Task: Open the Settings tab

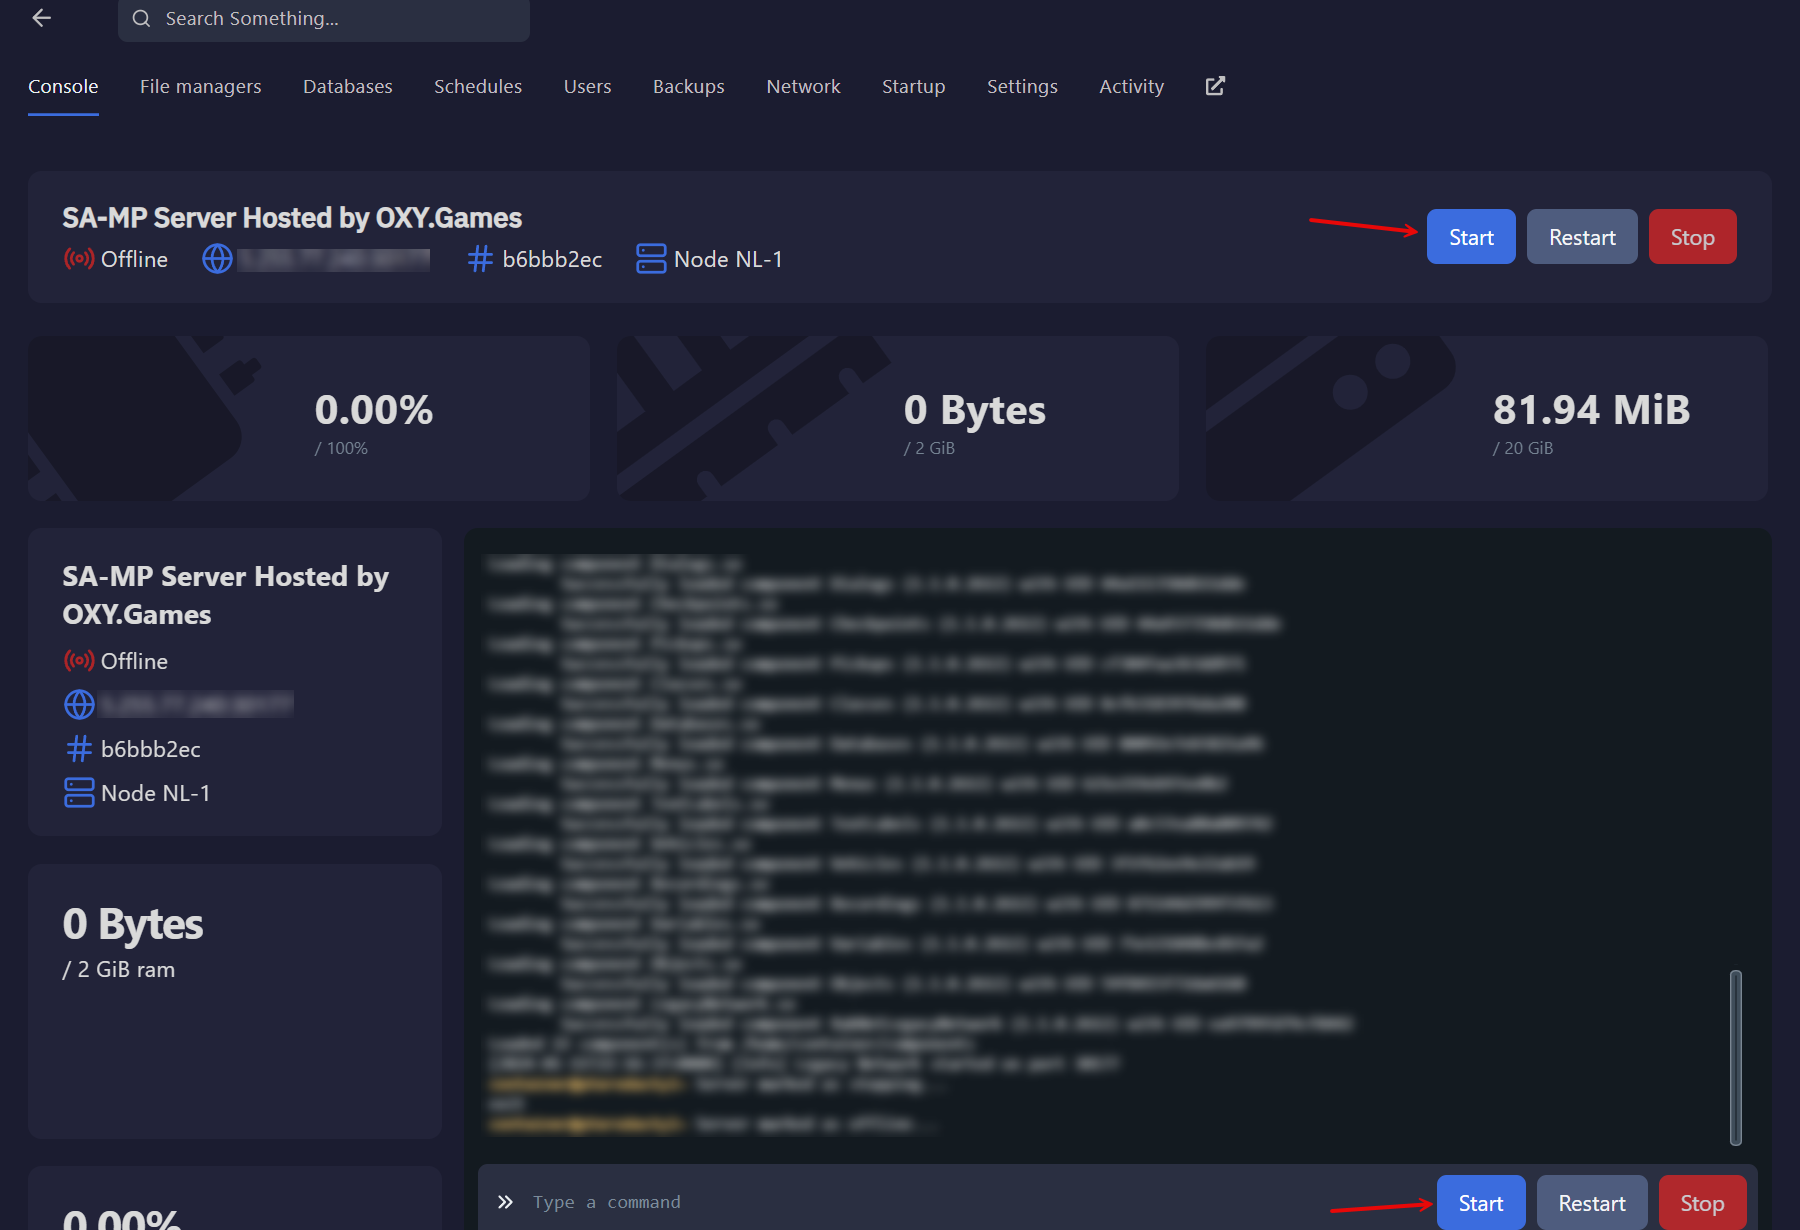Action: (x=1022, y=86)
